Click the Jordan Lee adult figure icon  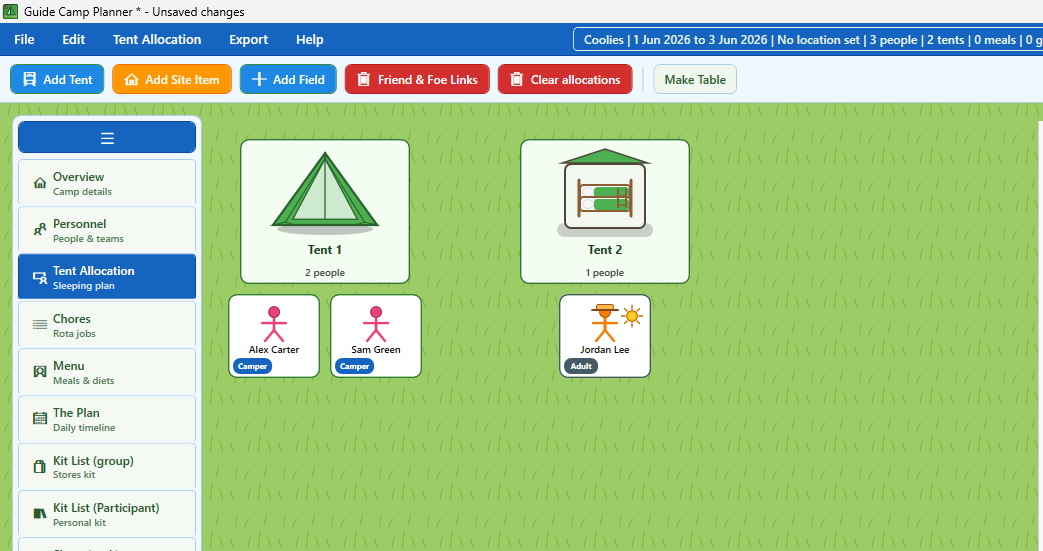click(x=605, y=323)
